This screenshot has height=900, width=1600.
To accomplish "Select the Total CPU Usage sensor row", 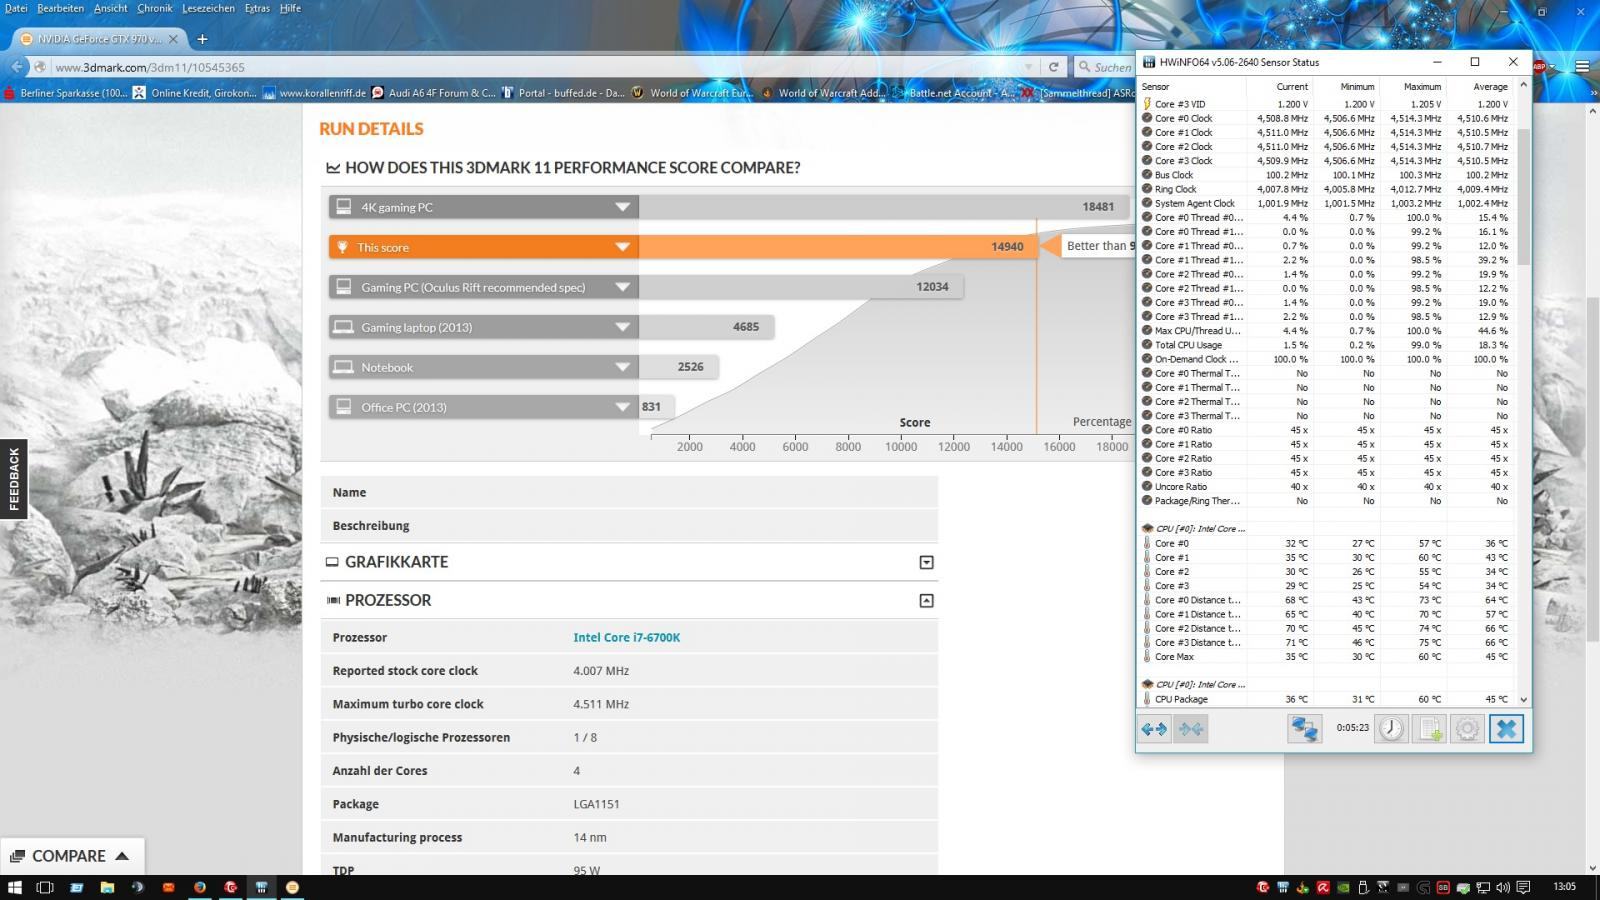I will coord(1326,345).
